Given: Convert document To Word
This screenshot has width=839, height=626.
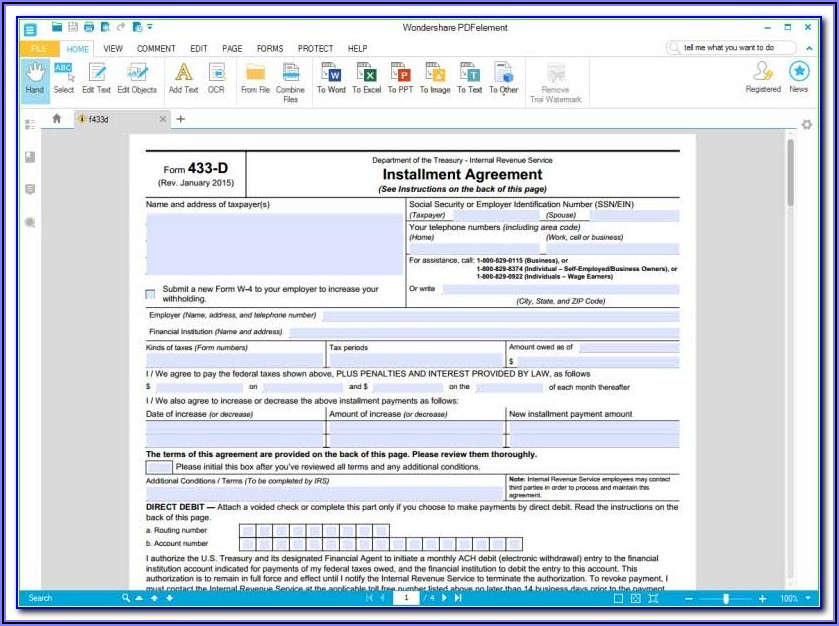Looking at the screenshot, I should point(331,78).
